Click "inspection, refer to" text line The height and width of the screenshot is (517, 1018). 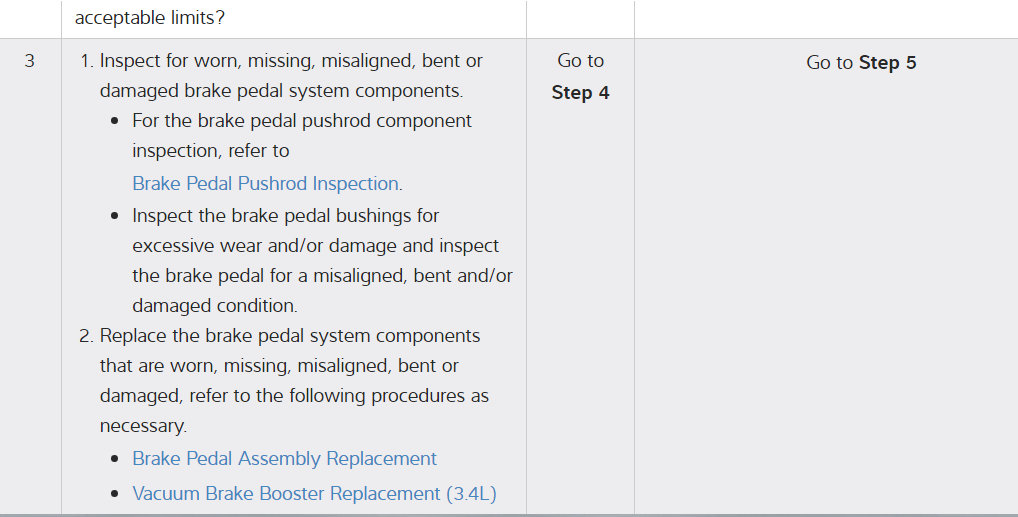210,151
